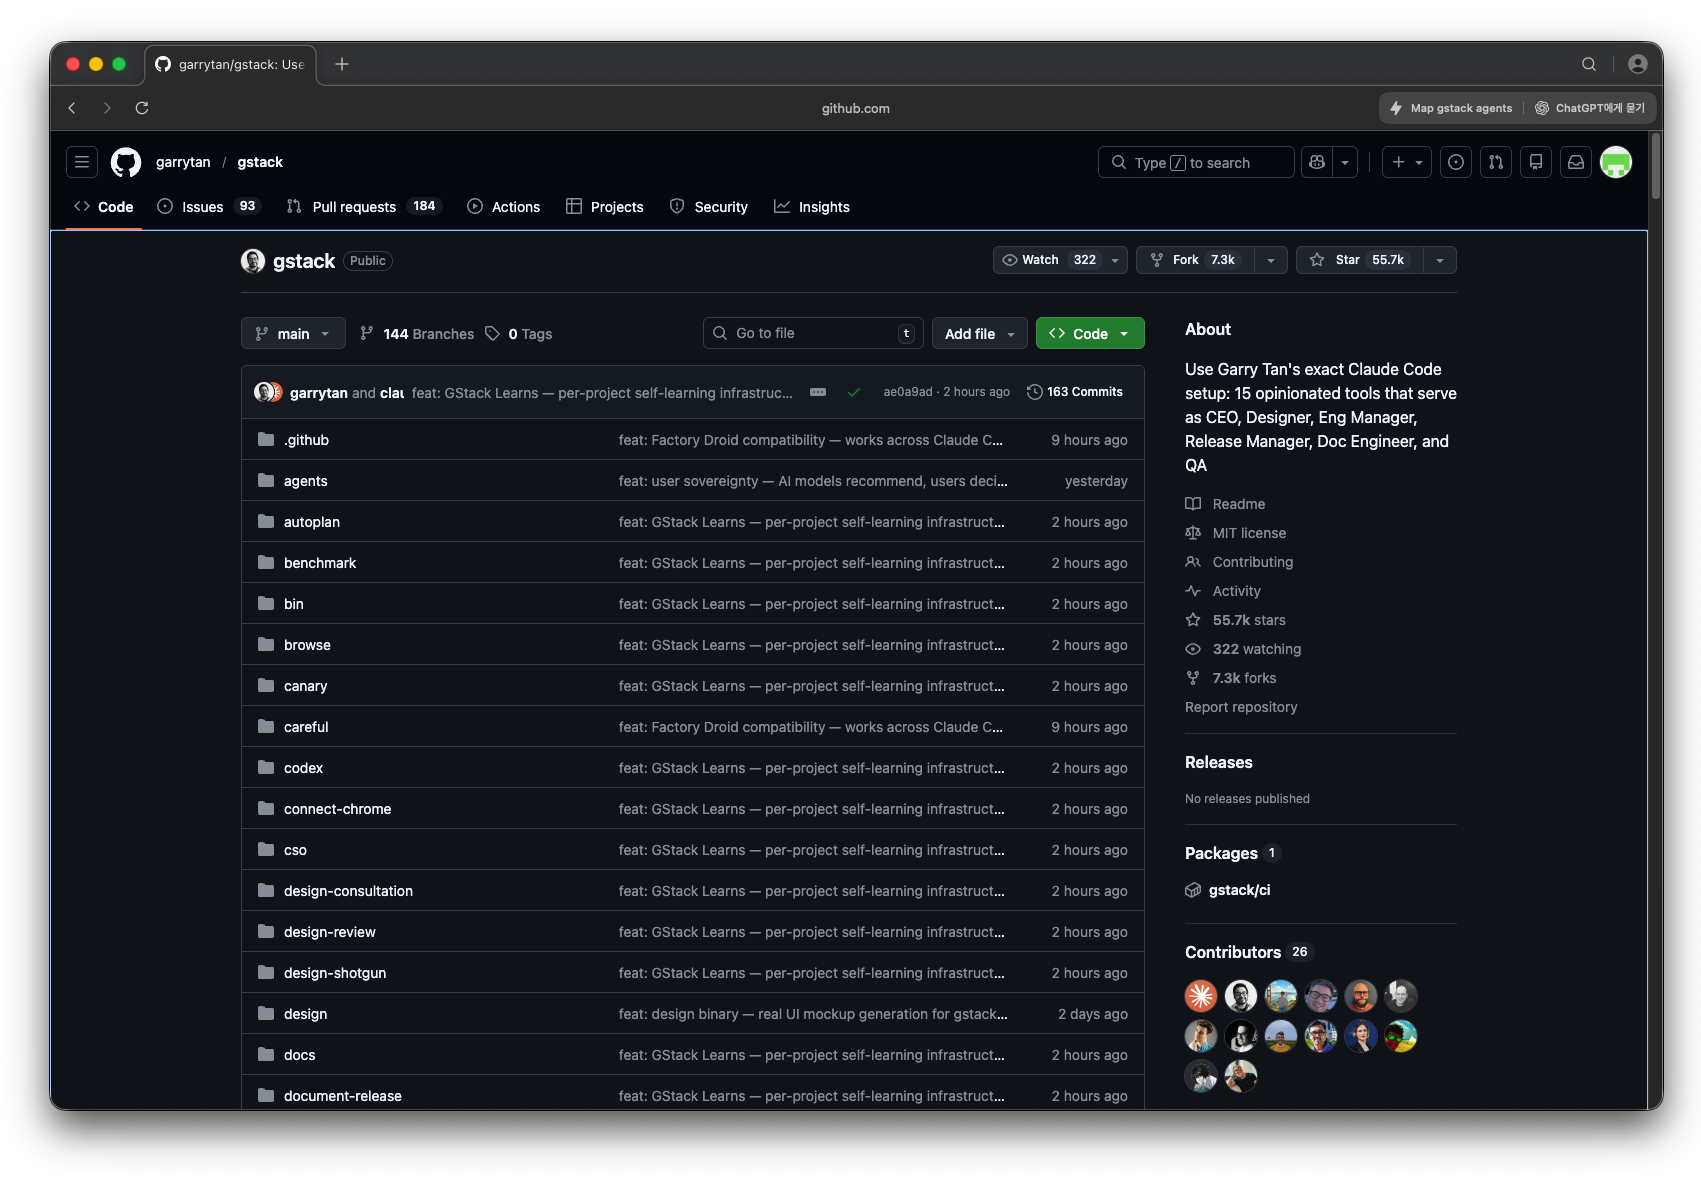Click the github.com address bar
The height and width of the screenshot is (1184, 1701).
pos(856,108)
